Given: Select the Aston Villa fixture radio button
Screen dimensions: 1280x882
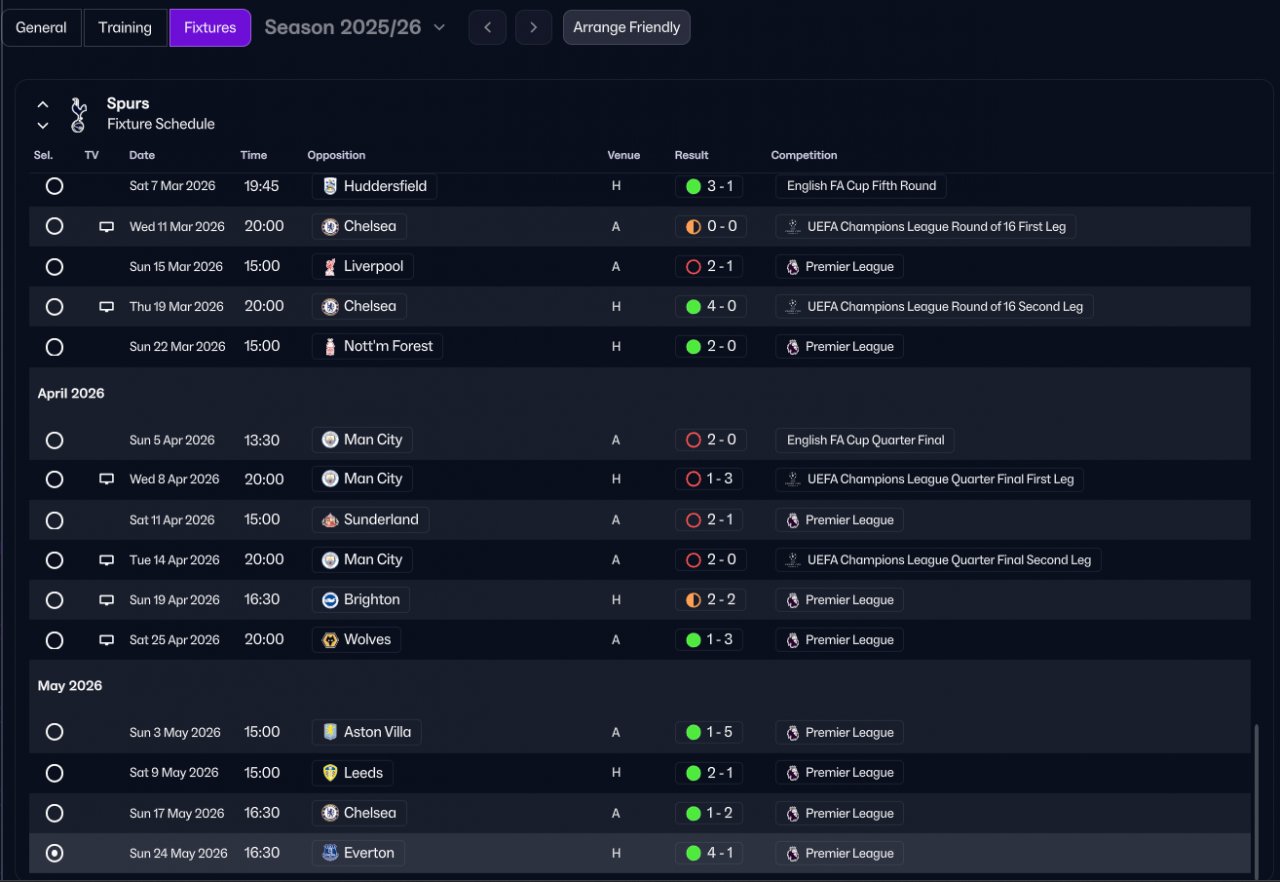Looking at the screenshot, I should pyautogui.click(x=55, y=732).
